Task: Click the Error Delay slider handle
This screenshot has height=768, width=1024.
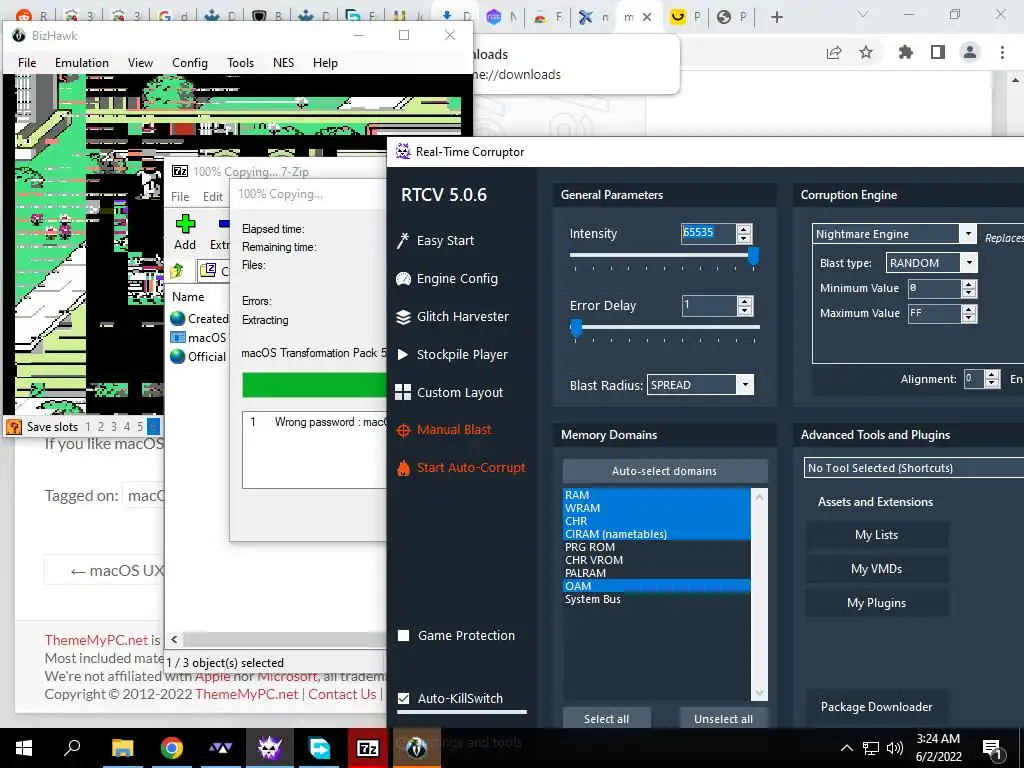Action: [576, 328]
